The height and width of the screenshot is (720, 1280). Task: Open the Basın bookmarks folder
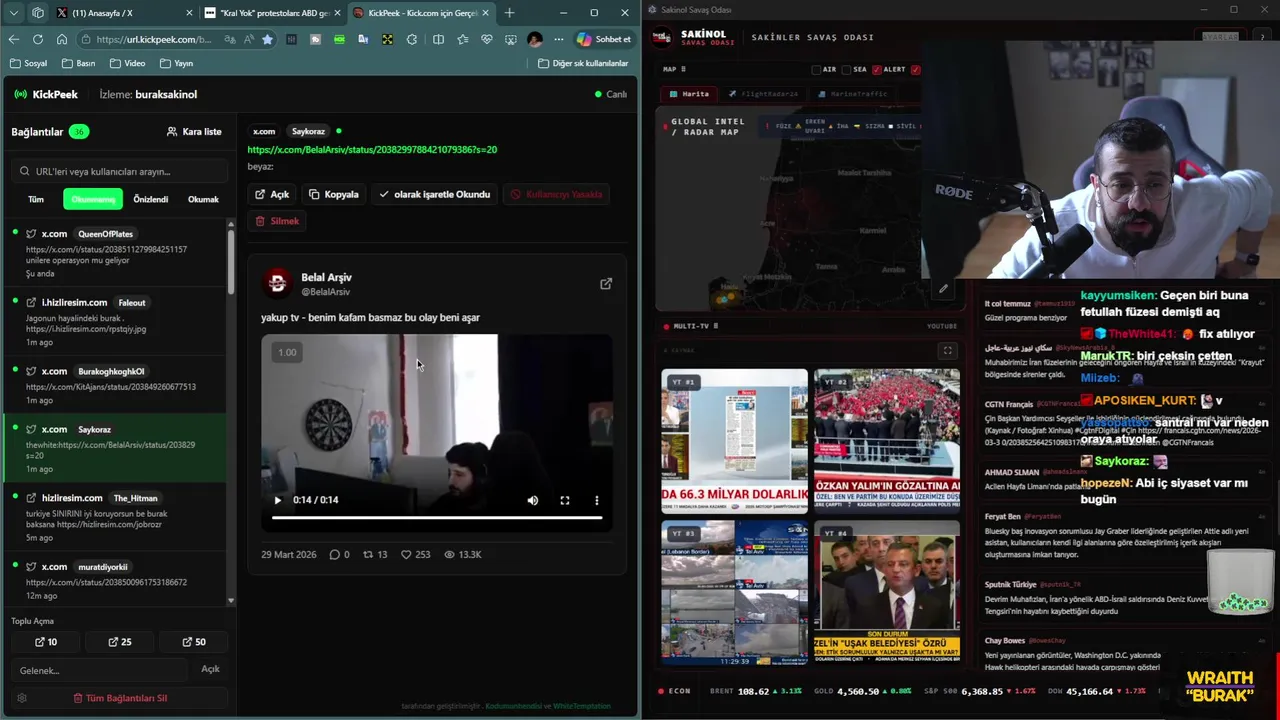pos(78,63)
